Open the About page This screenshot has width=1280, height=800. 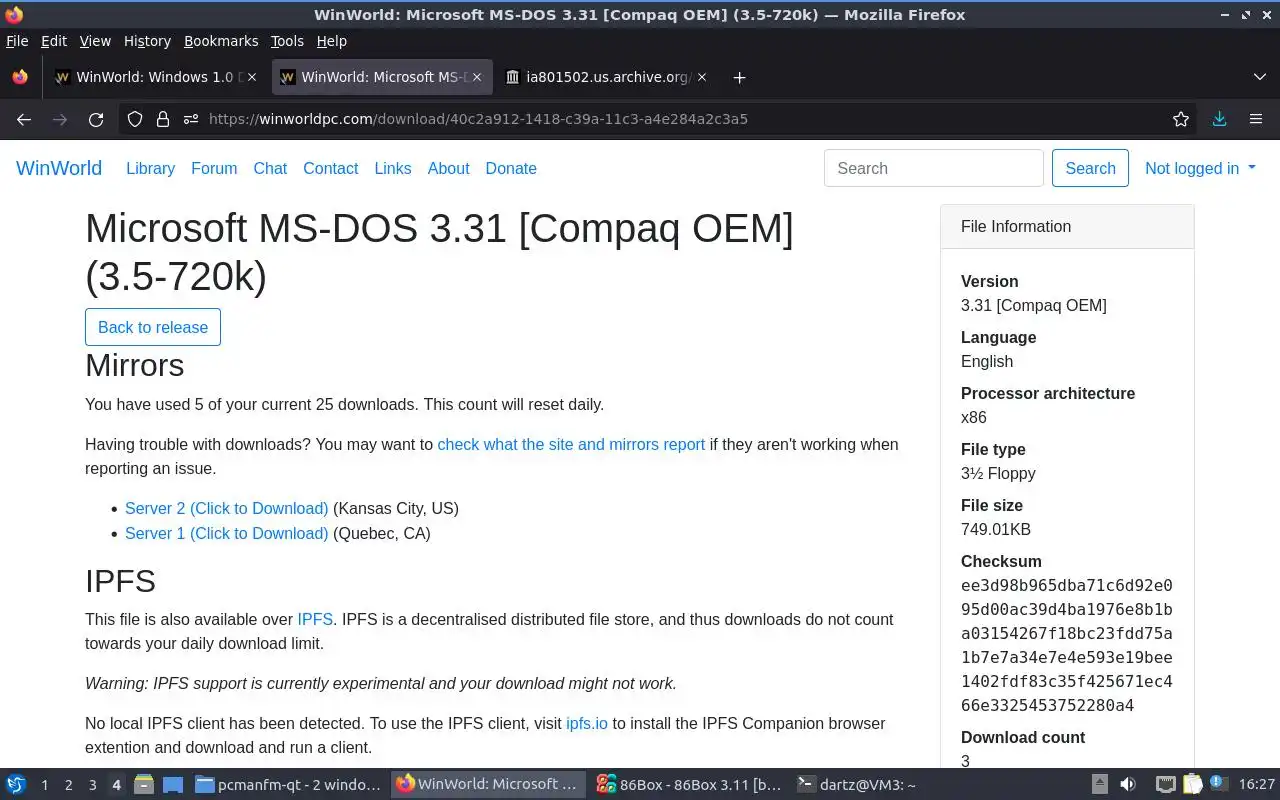click(448, 168)
